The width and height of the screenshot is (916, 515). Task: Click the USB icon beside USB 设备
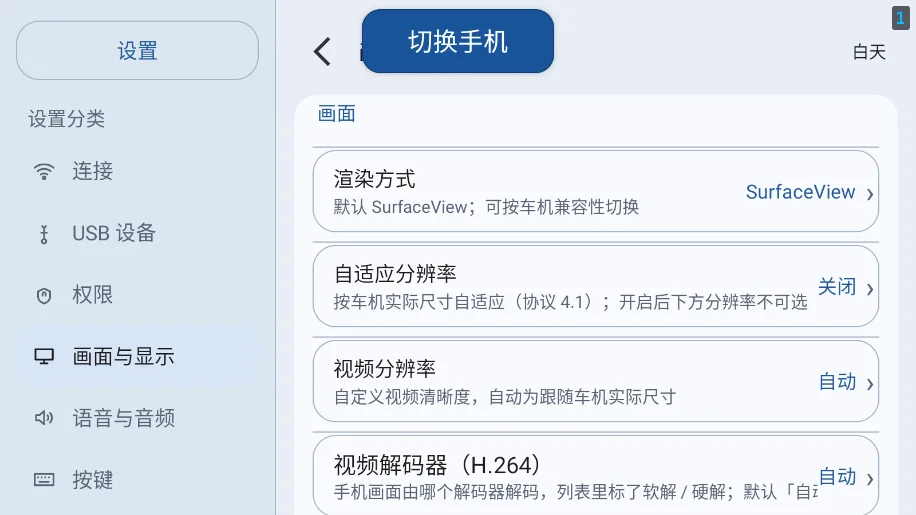click(44, 234)
